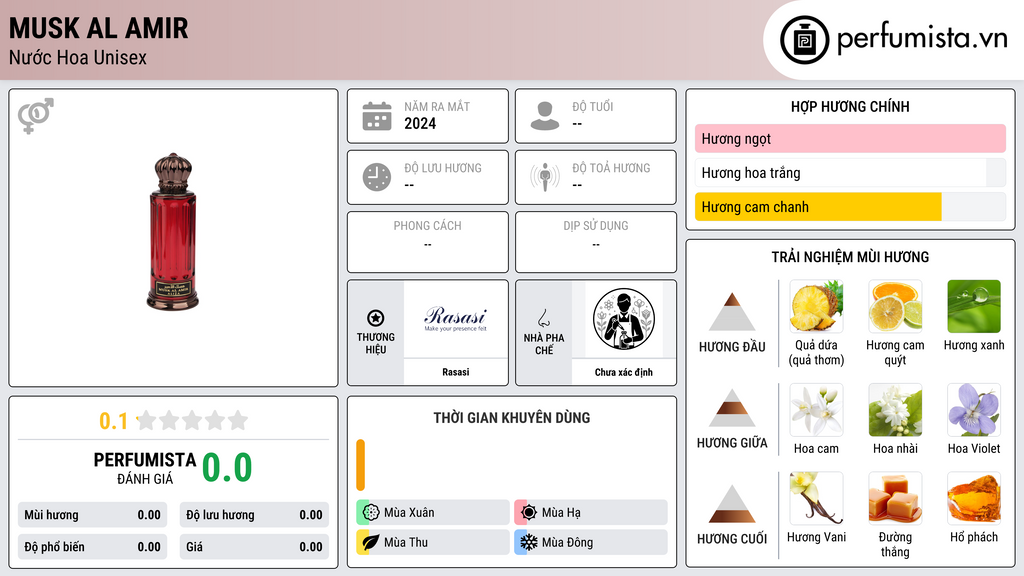This screenshot has width=1024, height=576.
Task: Open the Musk Al Amir bottle image
Action: coord(172,231)
